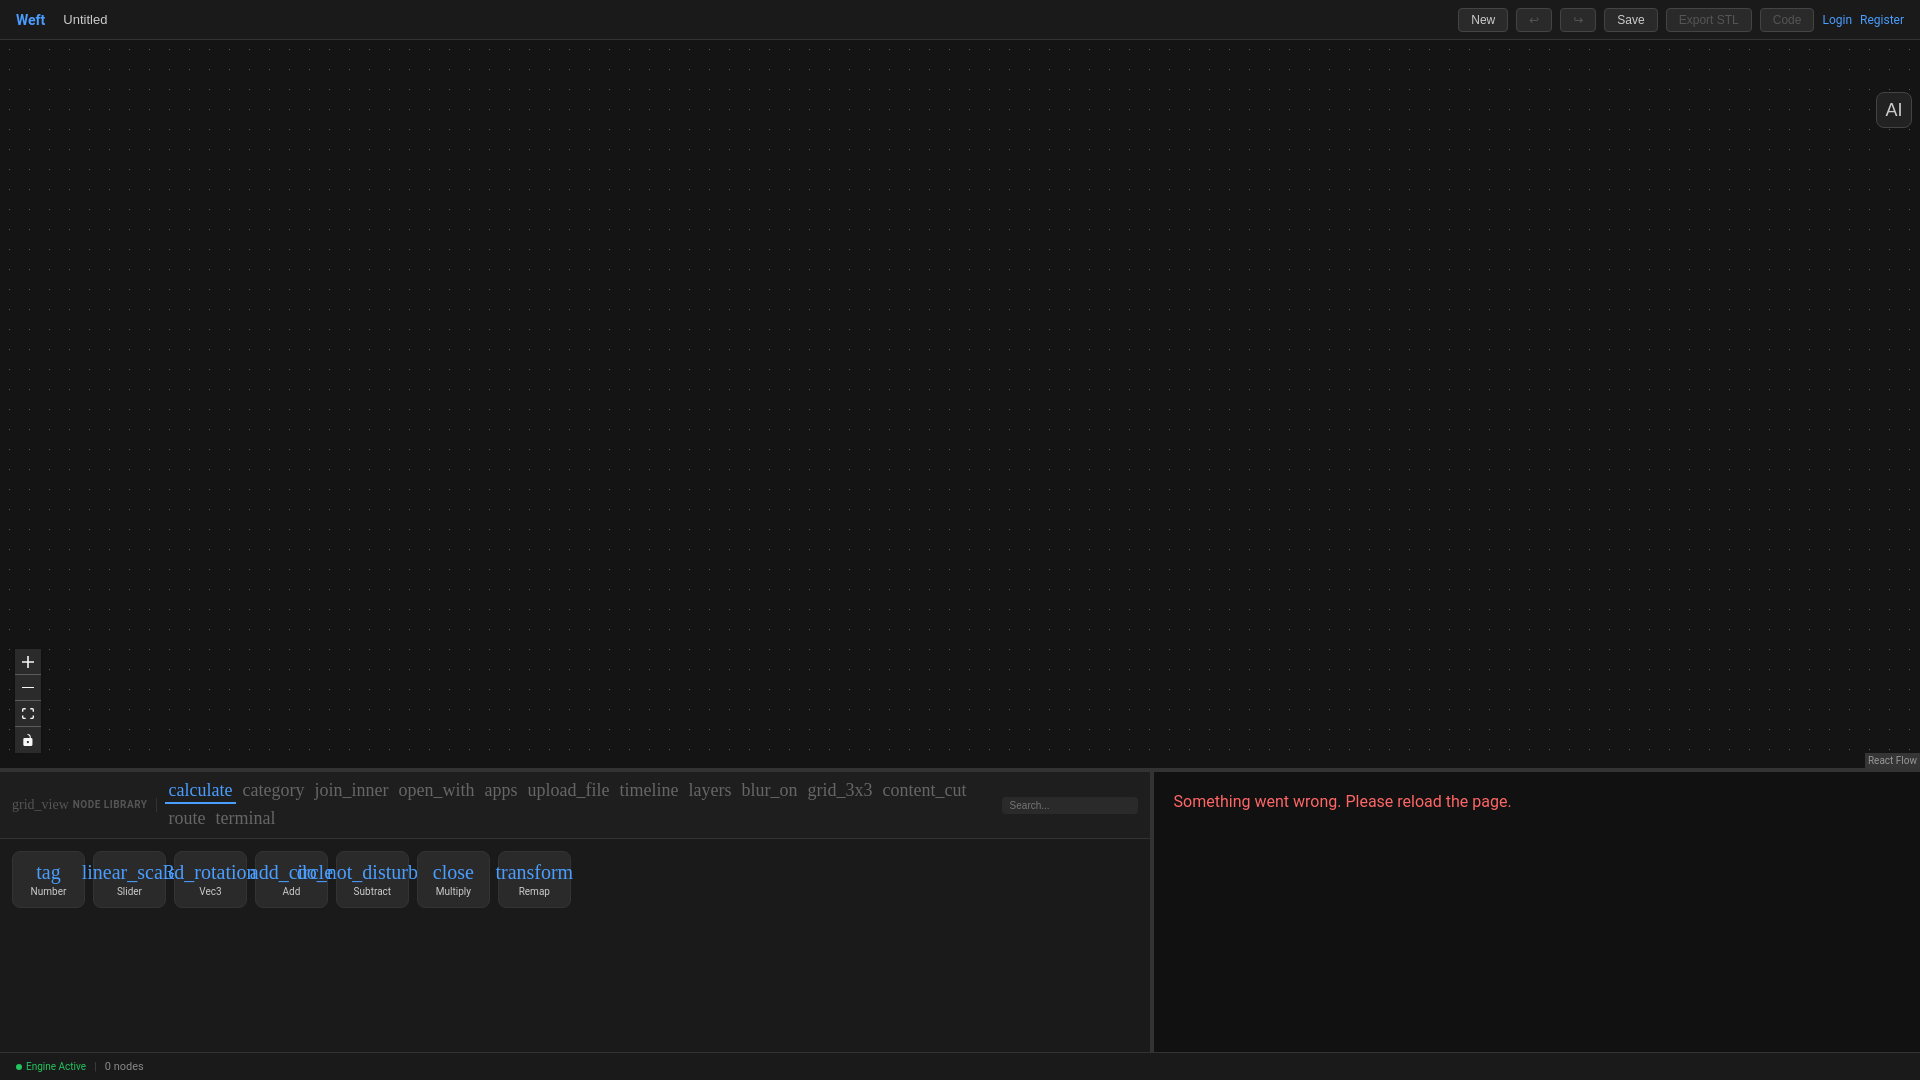Toggle canvas interactivity lock control

[28, 740]
